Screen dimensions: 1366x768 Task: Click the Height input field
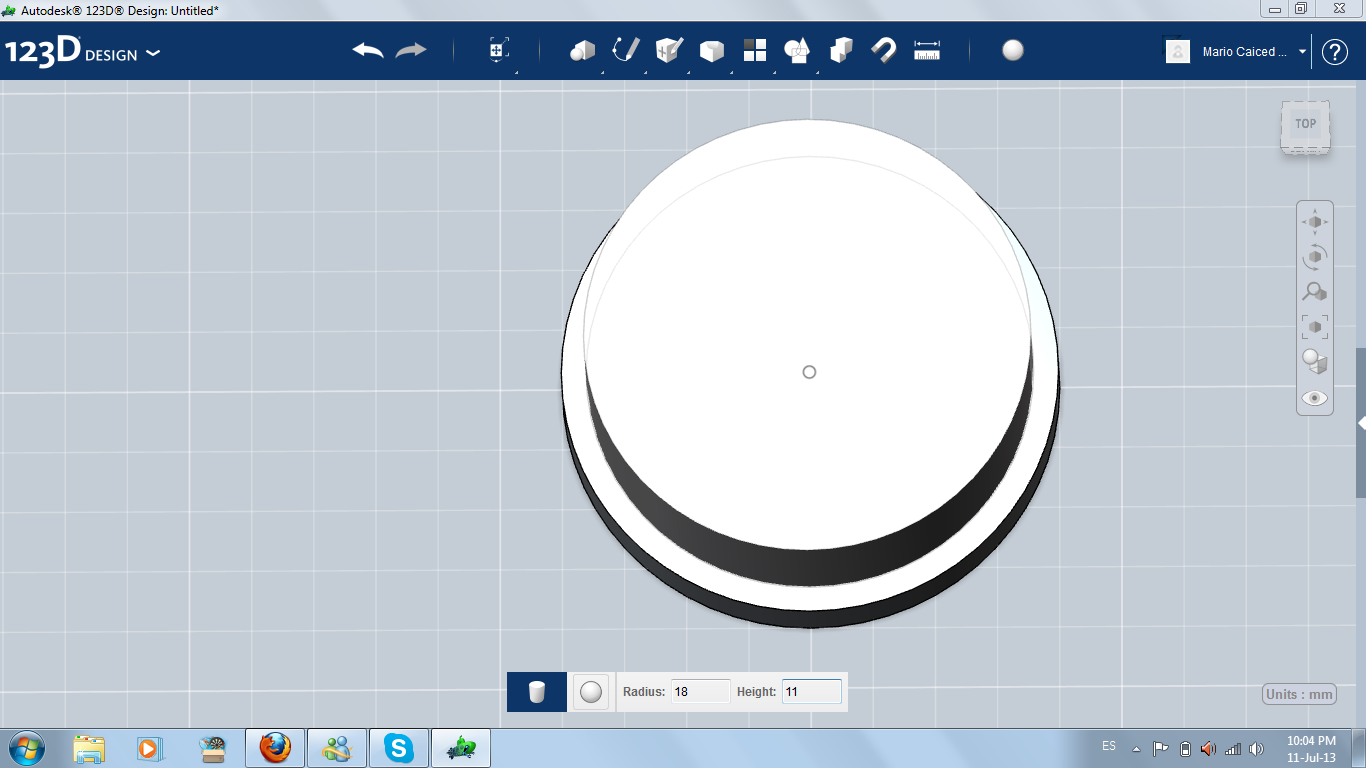point(812,691)
